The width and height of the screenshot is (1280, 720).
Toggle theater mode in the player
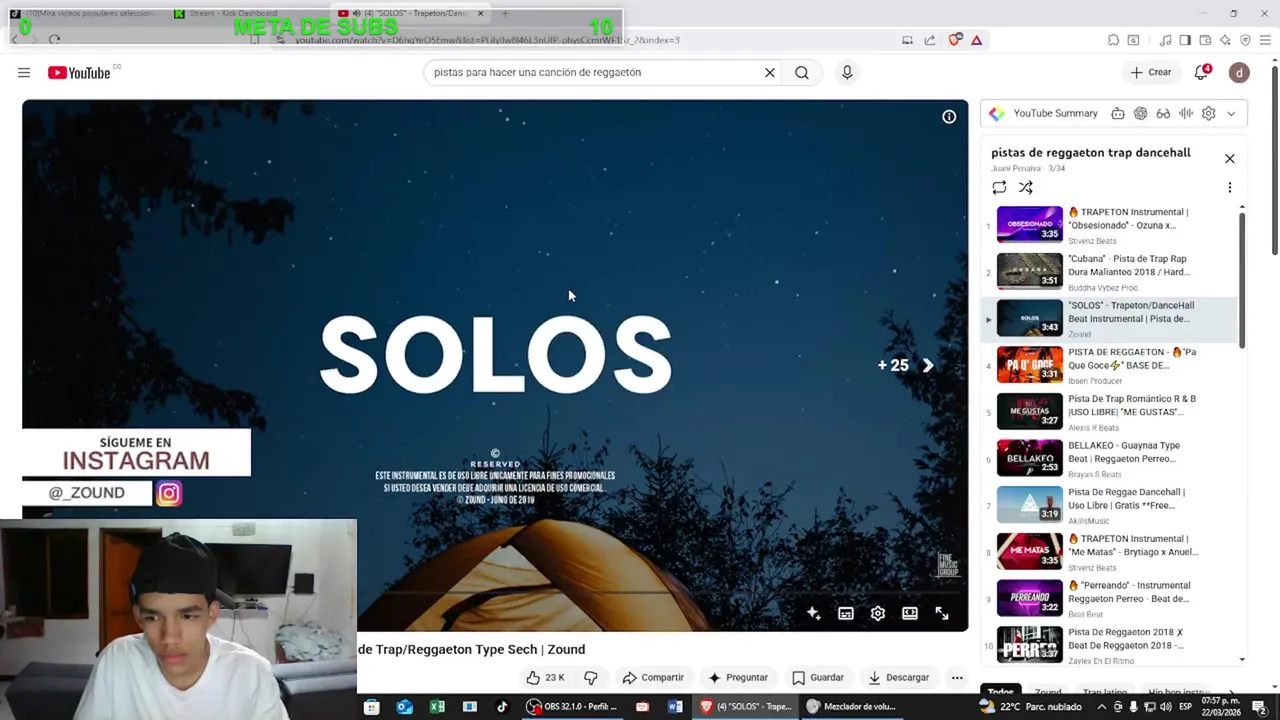[910, 613]
